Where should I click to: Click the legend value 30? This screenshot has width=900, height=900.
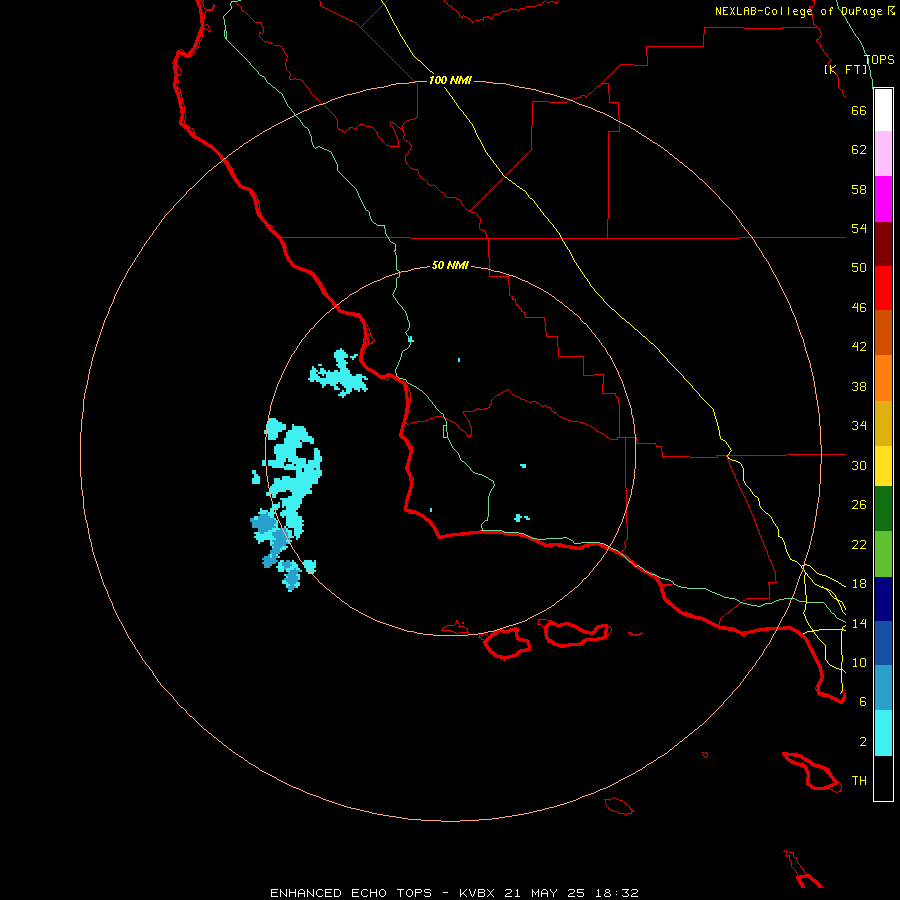coord(859,465)
